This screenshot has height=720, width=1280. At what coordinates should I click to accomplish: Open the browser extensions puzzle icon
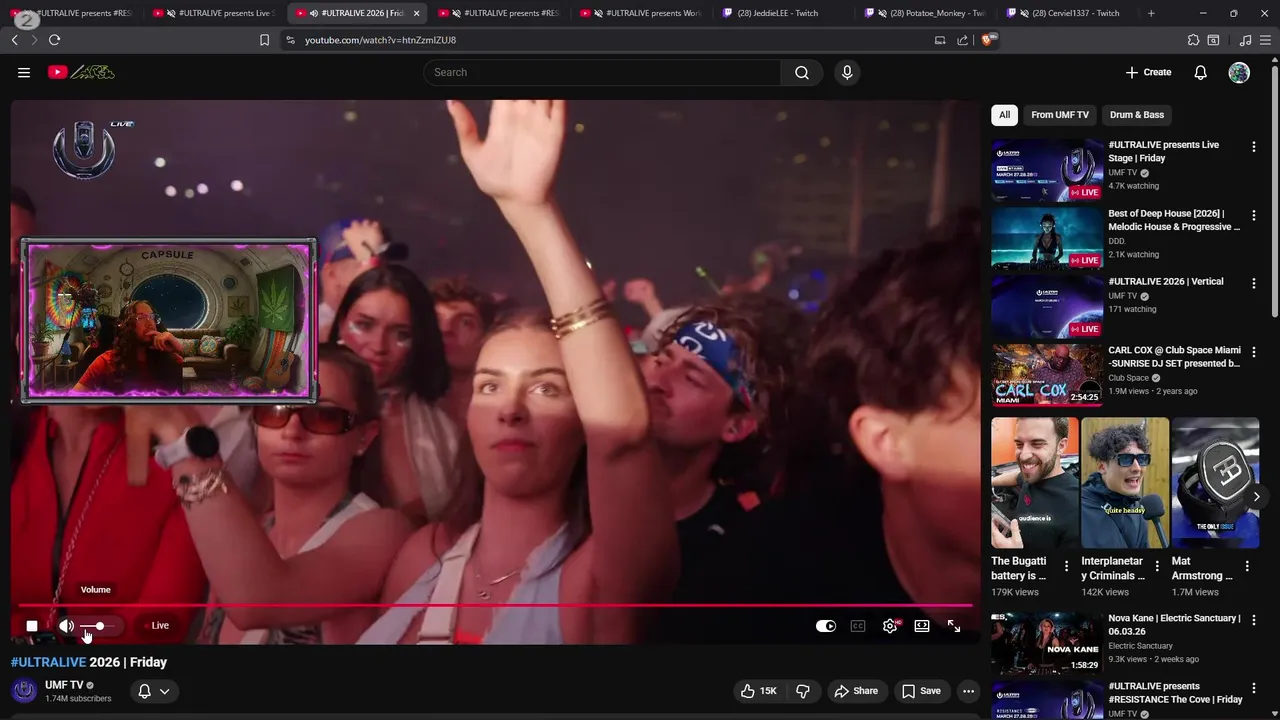1193,40
